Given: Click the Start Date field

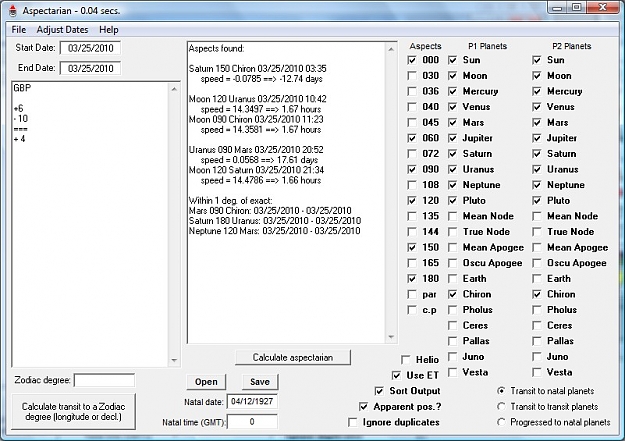Looking at the screenshot, I should (90, 48).
